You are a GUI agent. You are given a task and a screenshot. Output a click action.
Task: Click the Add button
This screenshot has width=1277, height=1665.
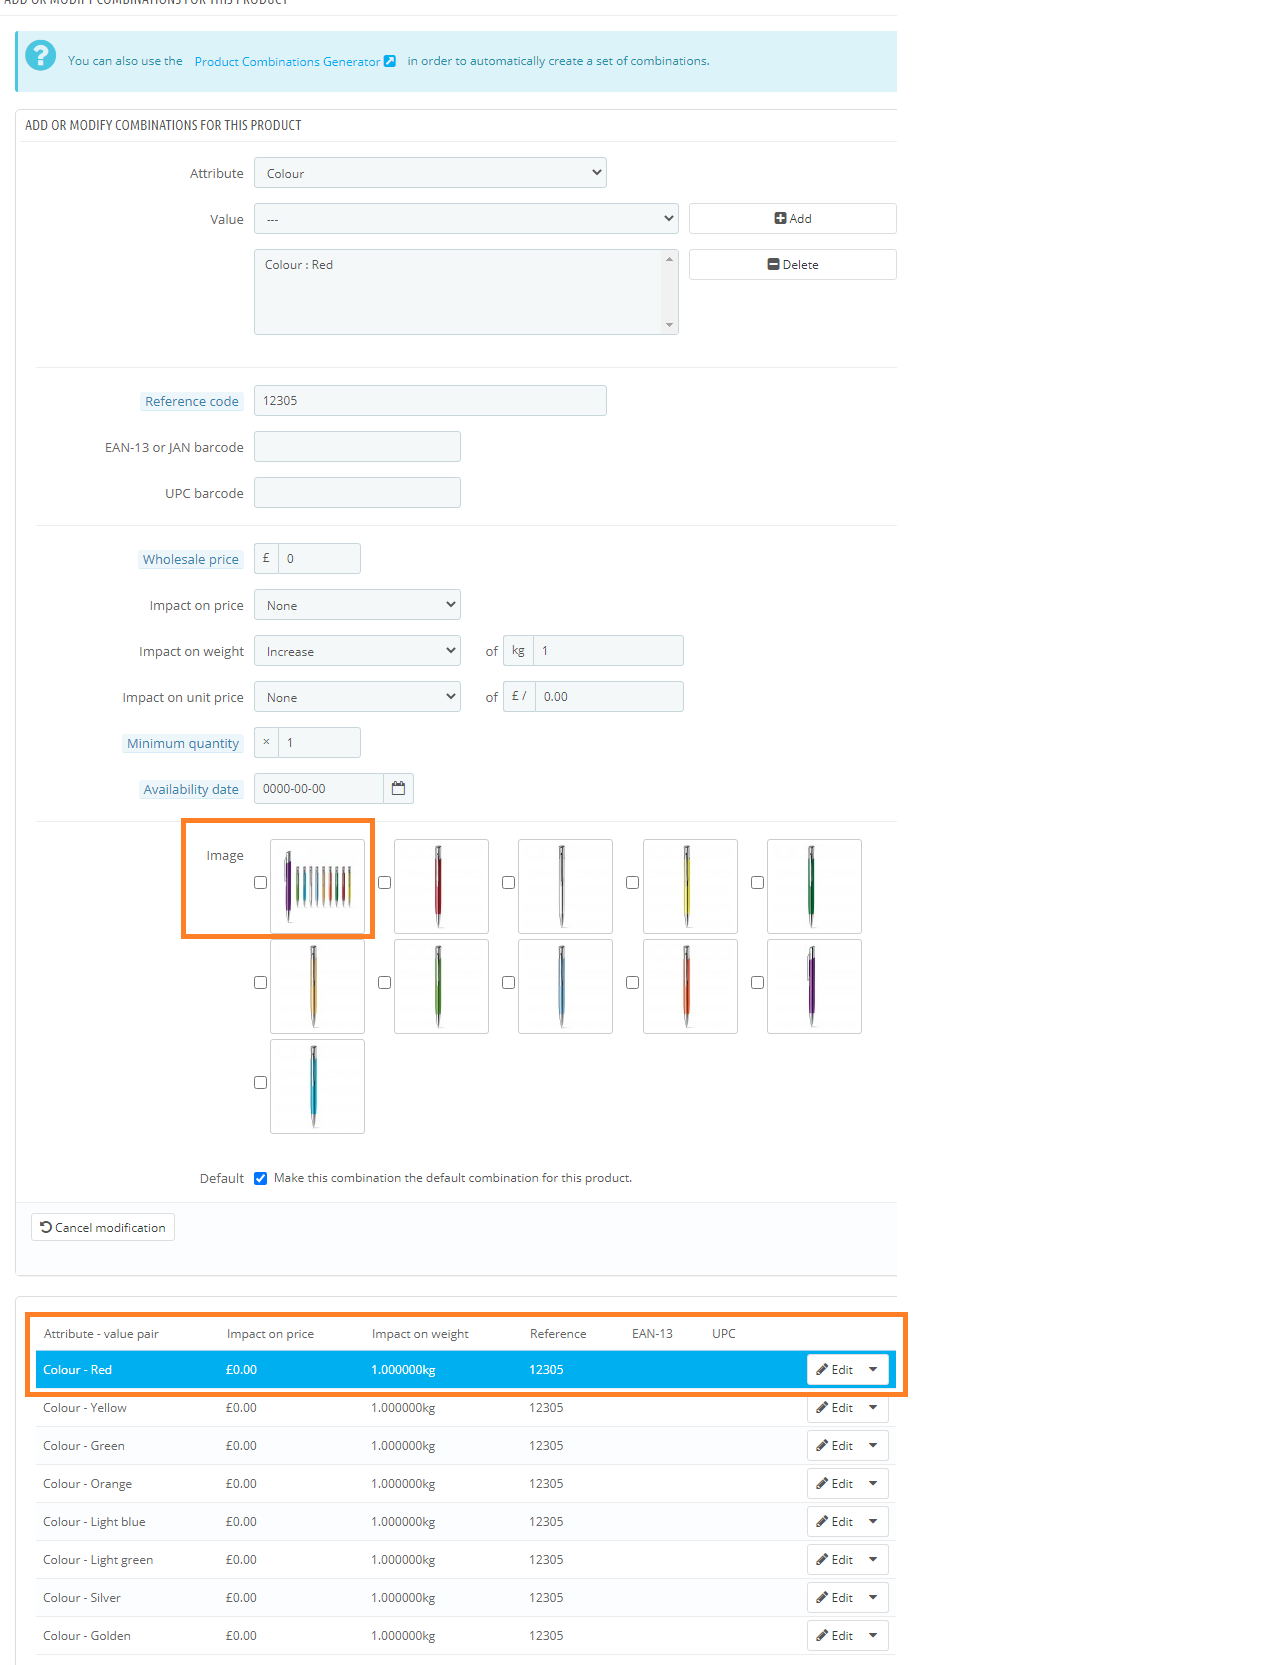point(792,219)
